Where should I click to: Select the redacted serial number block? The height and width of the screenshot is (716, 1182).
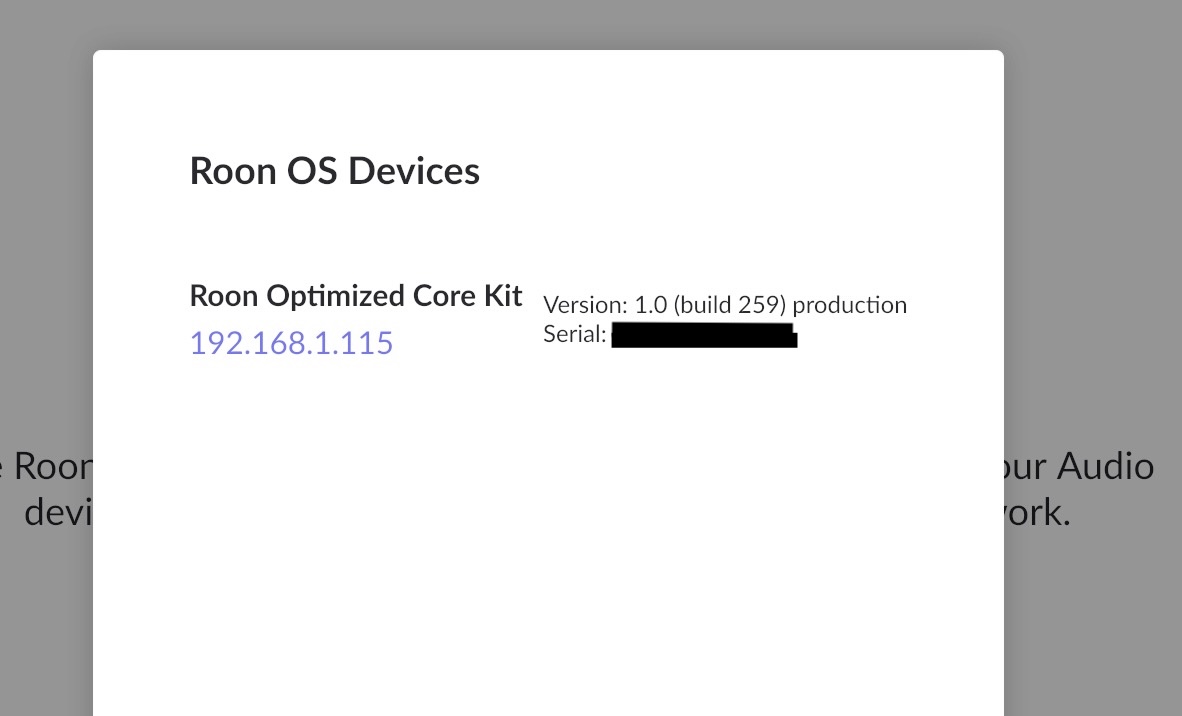[x=704, y=334]
